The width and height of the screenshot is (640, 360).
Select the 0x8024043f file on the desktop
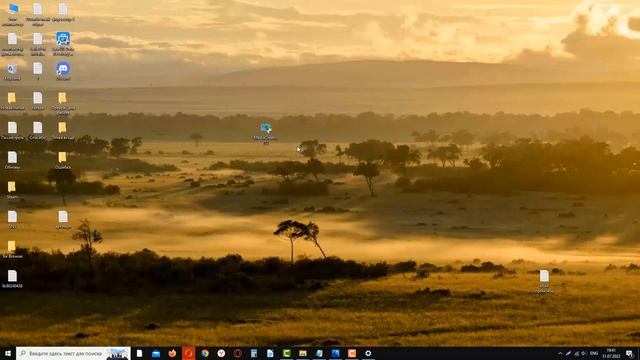pos(12,279)
